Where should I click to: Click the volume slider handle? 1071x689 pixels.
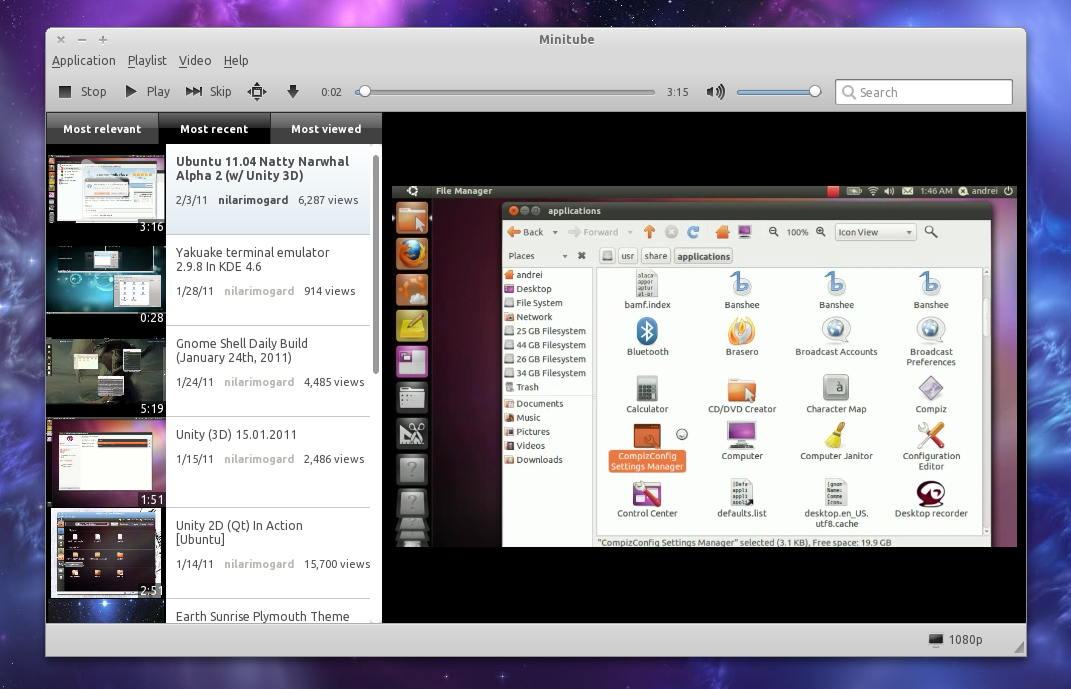coord(815,92)
